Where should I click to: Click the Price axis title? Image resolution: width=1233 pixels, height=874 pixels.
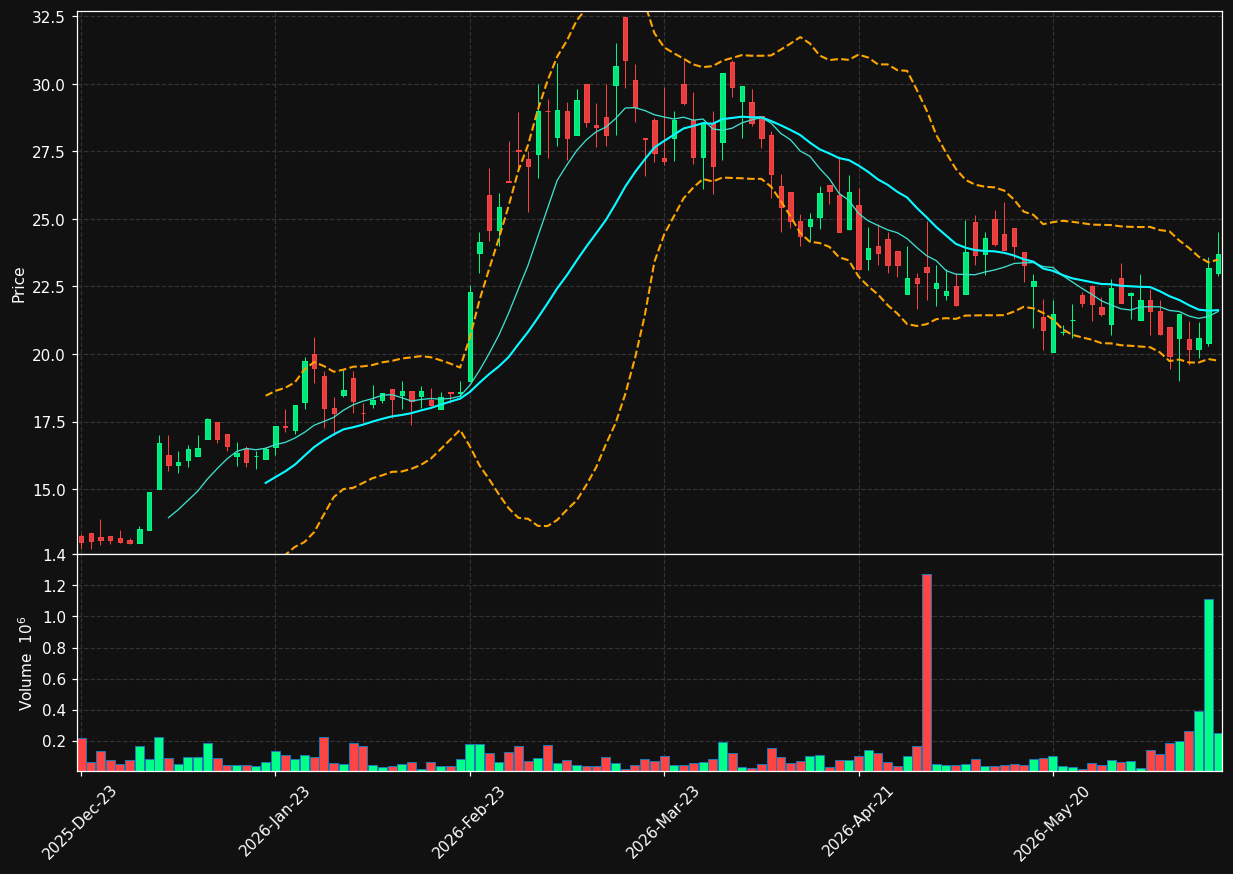(x=19, y=283)
